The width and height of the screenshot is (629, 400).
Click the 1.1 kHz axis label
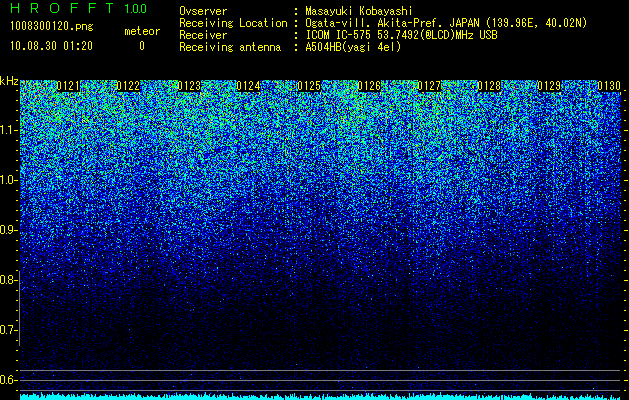(x=8, y=130)
